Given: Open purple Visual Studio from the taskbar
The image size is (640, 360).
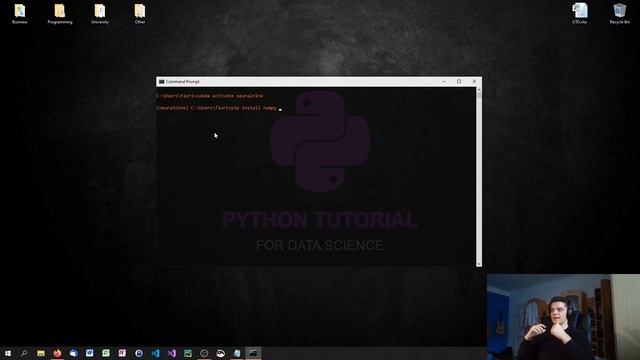Looking at the screenshot, I should (x=171, y=353).
